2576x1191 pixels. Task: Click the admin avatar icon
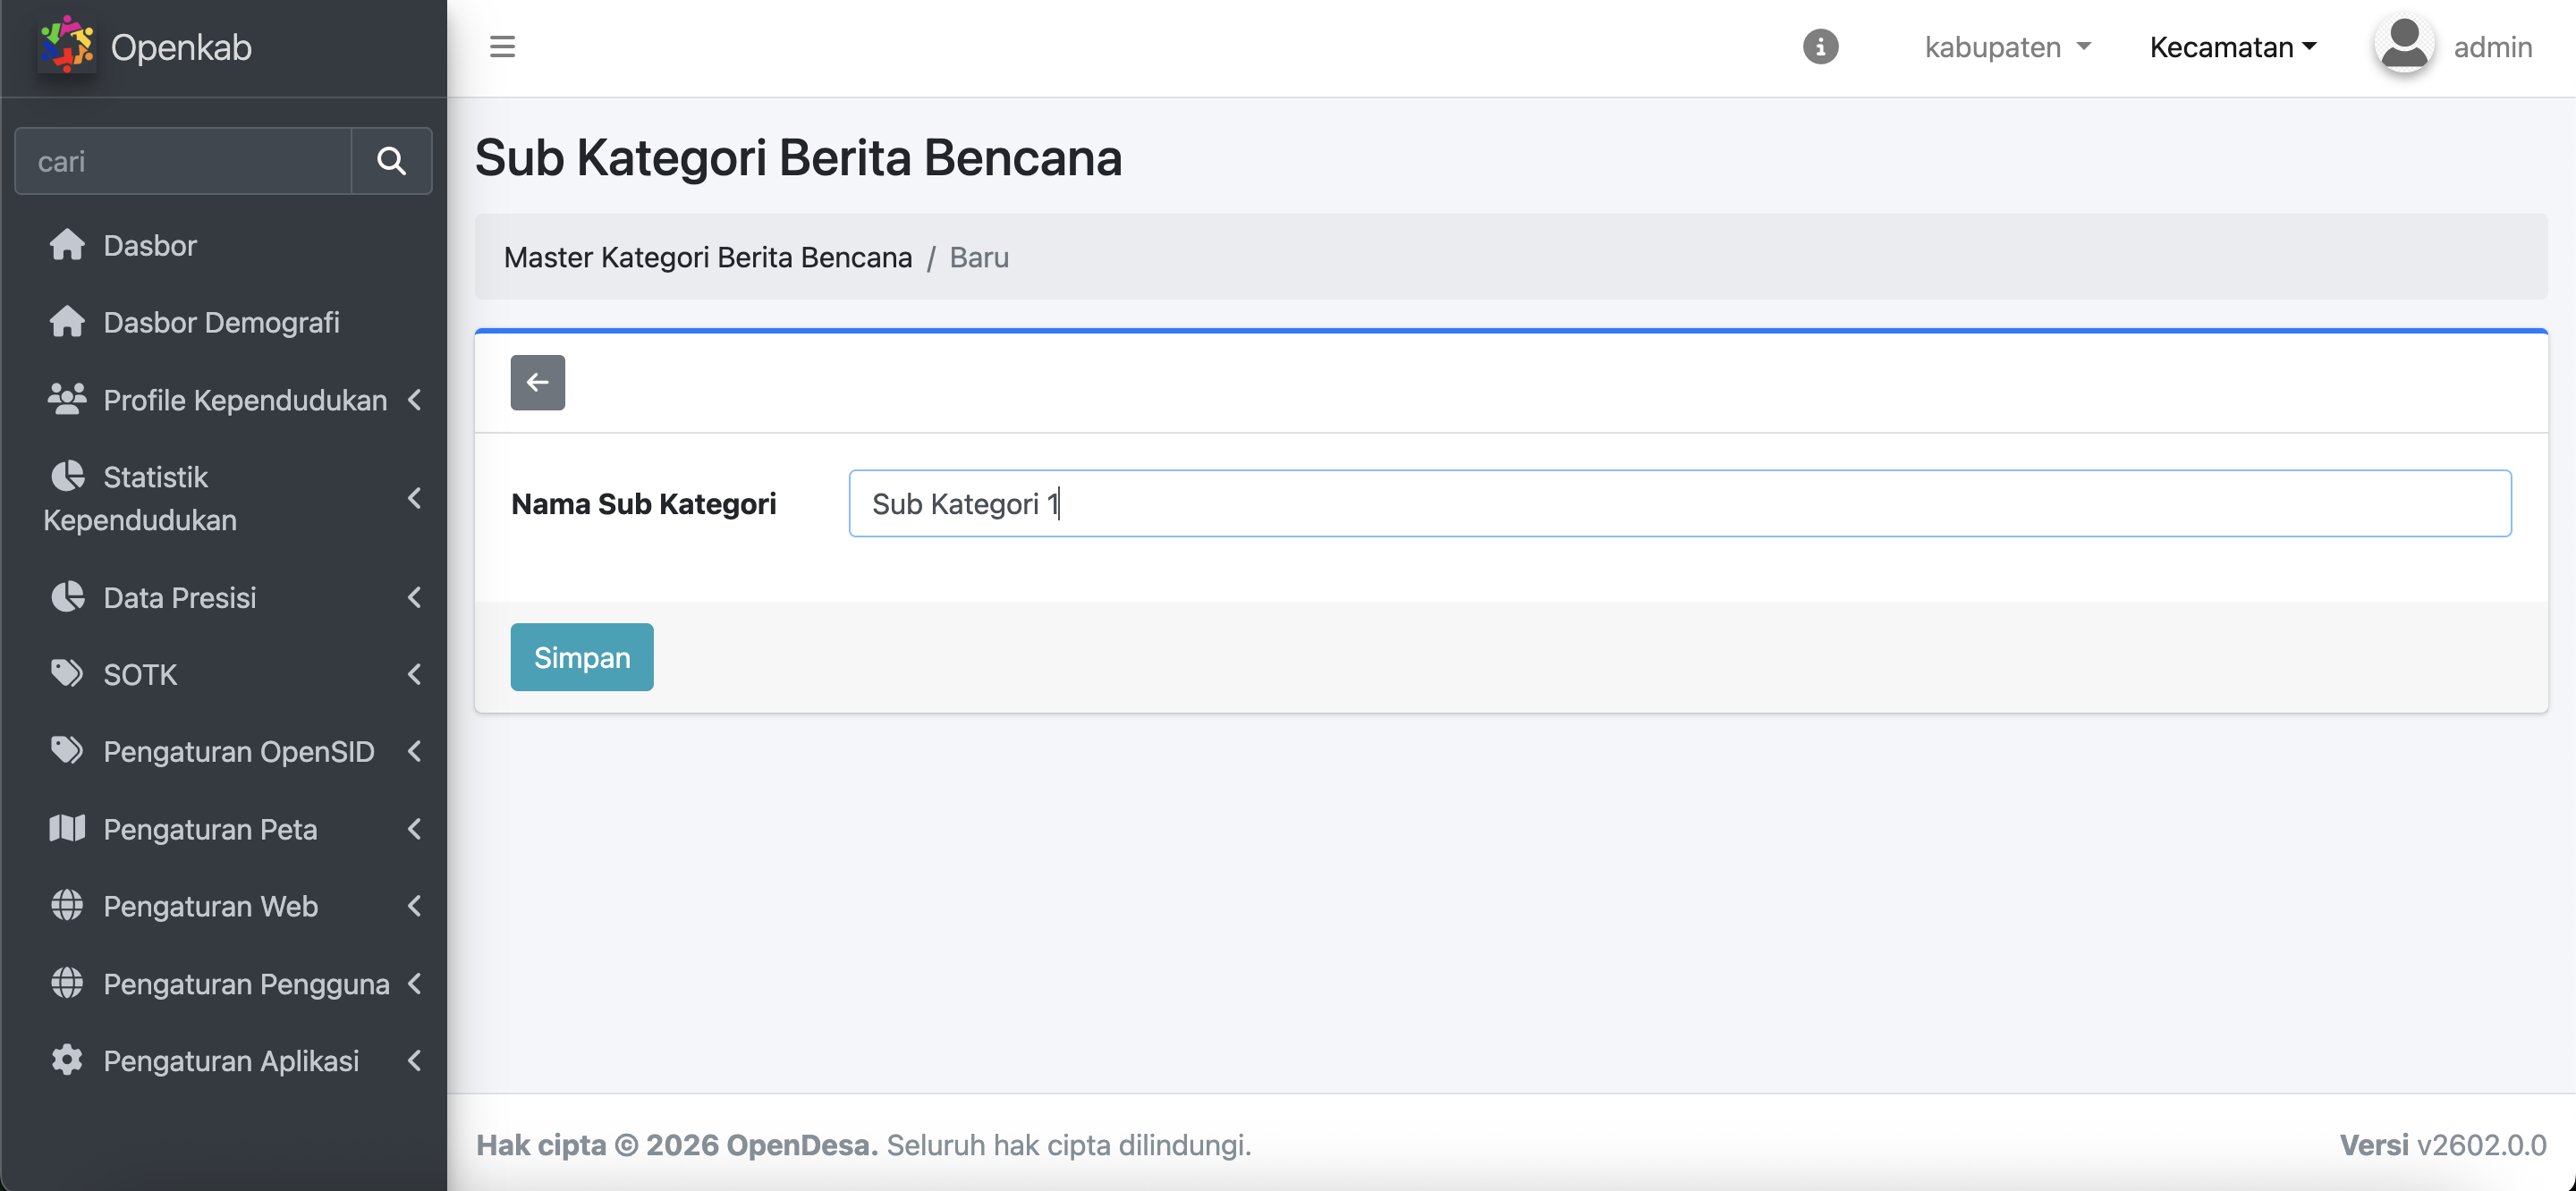[x=2403, y=45]
